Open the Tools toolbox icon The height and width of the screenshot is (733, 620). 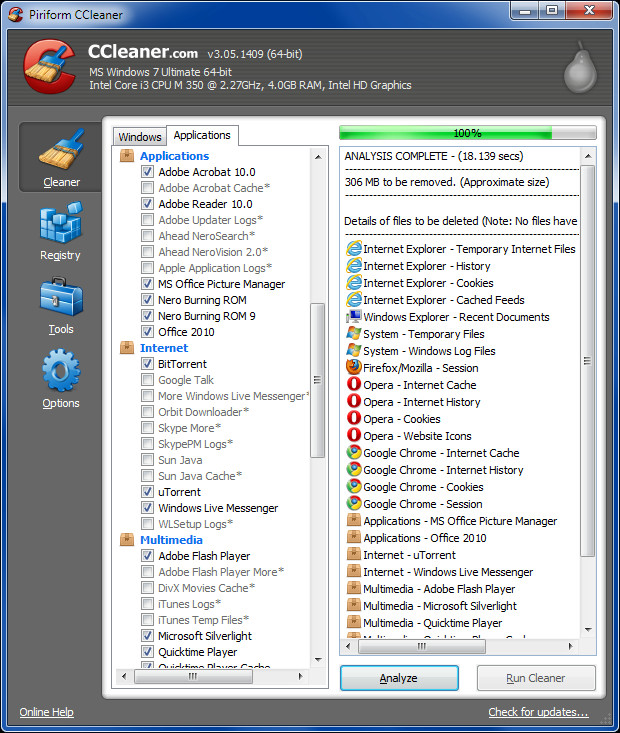[61, 296]
